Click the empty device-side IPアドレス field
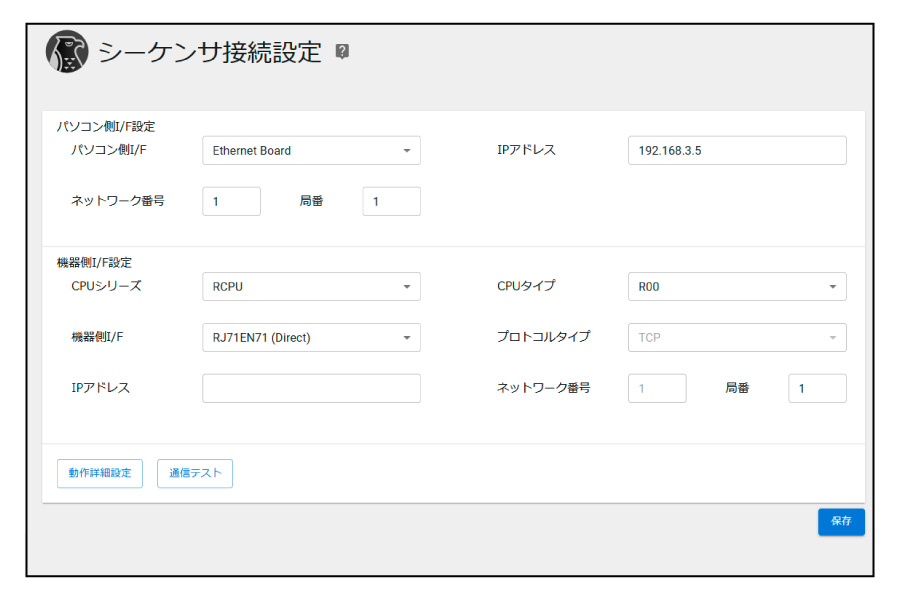 [311, 388]
